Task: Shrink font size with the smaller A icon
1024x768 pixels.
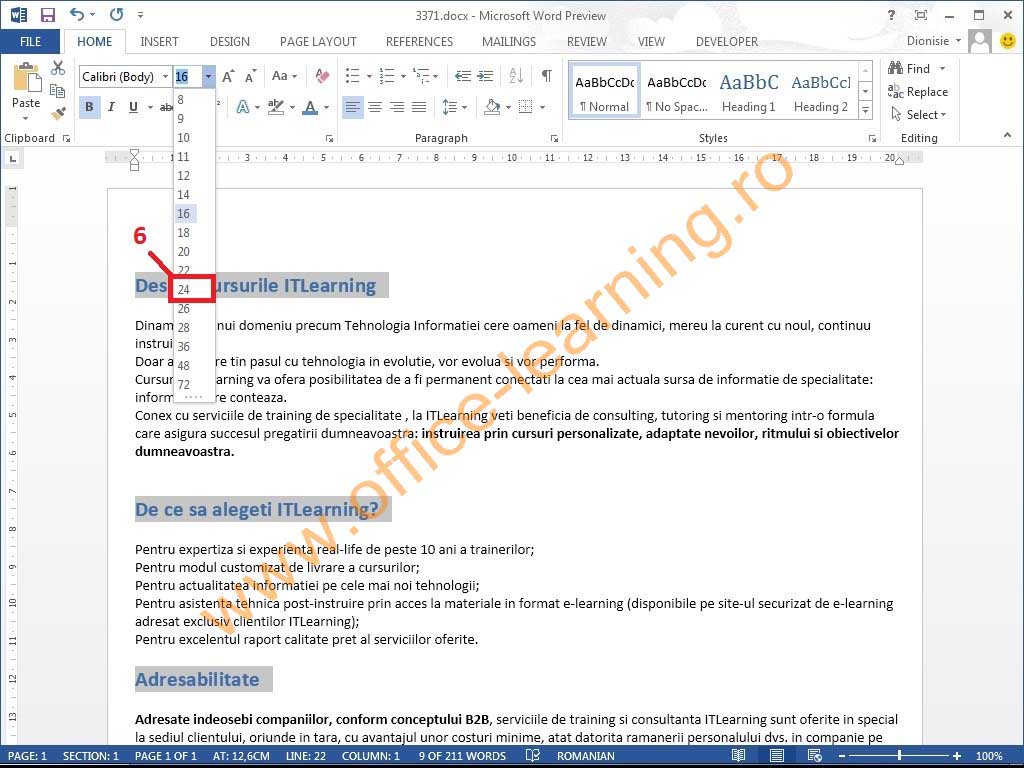Action: coord(250,76)
